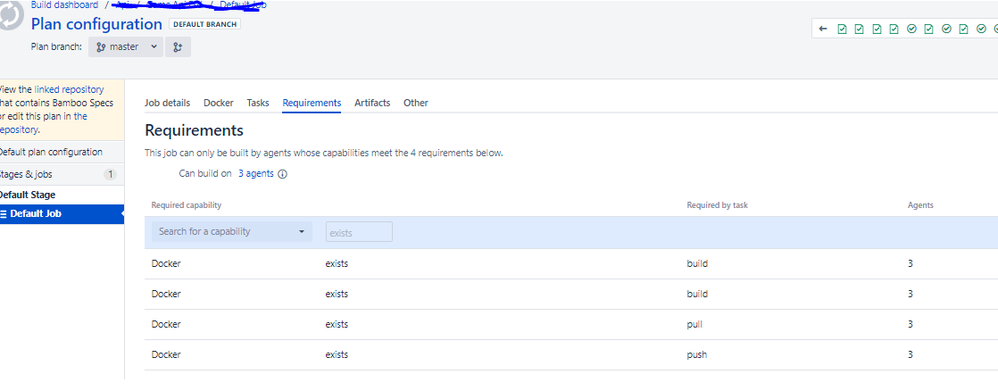998x391 pixels.
Task: Click the Required capability column header
Action: 186,205
